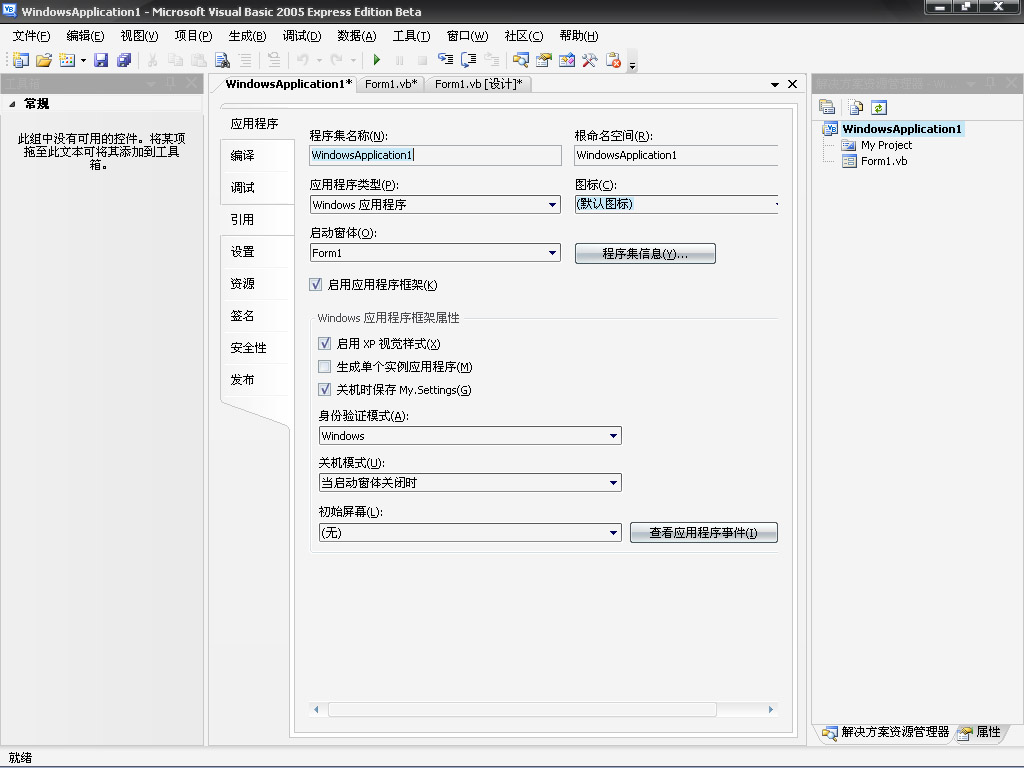The width and height of the screenshot is (1024, 768).
Task: Select Form1.vb in Solution Explorer
Action: click(884, 161)
